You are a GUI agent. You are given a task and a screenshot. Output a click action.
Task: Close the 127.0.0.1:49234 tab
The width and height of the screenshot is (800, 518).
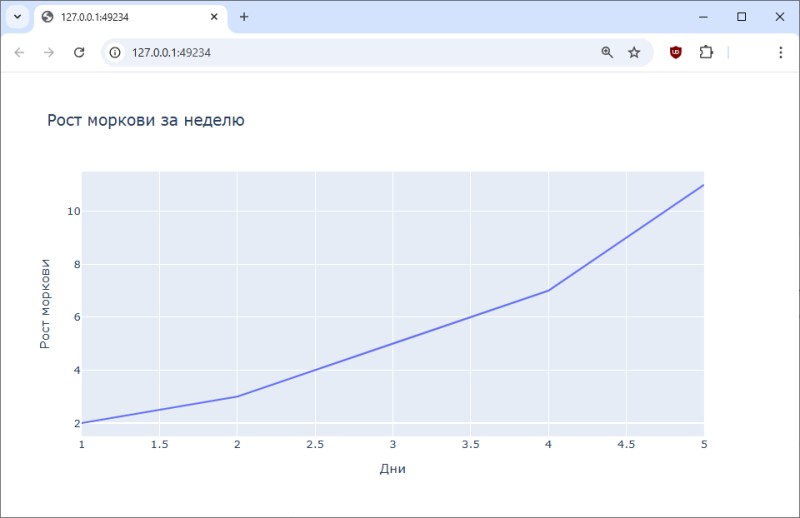(x=213, y=17)
